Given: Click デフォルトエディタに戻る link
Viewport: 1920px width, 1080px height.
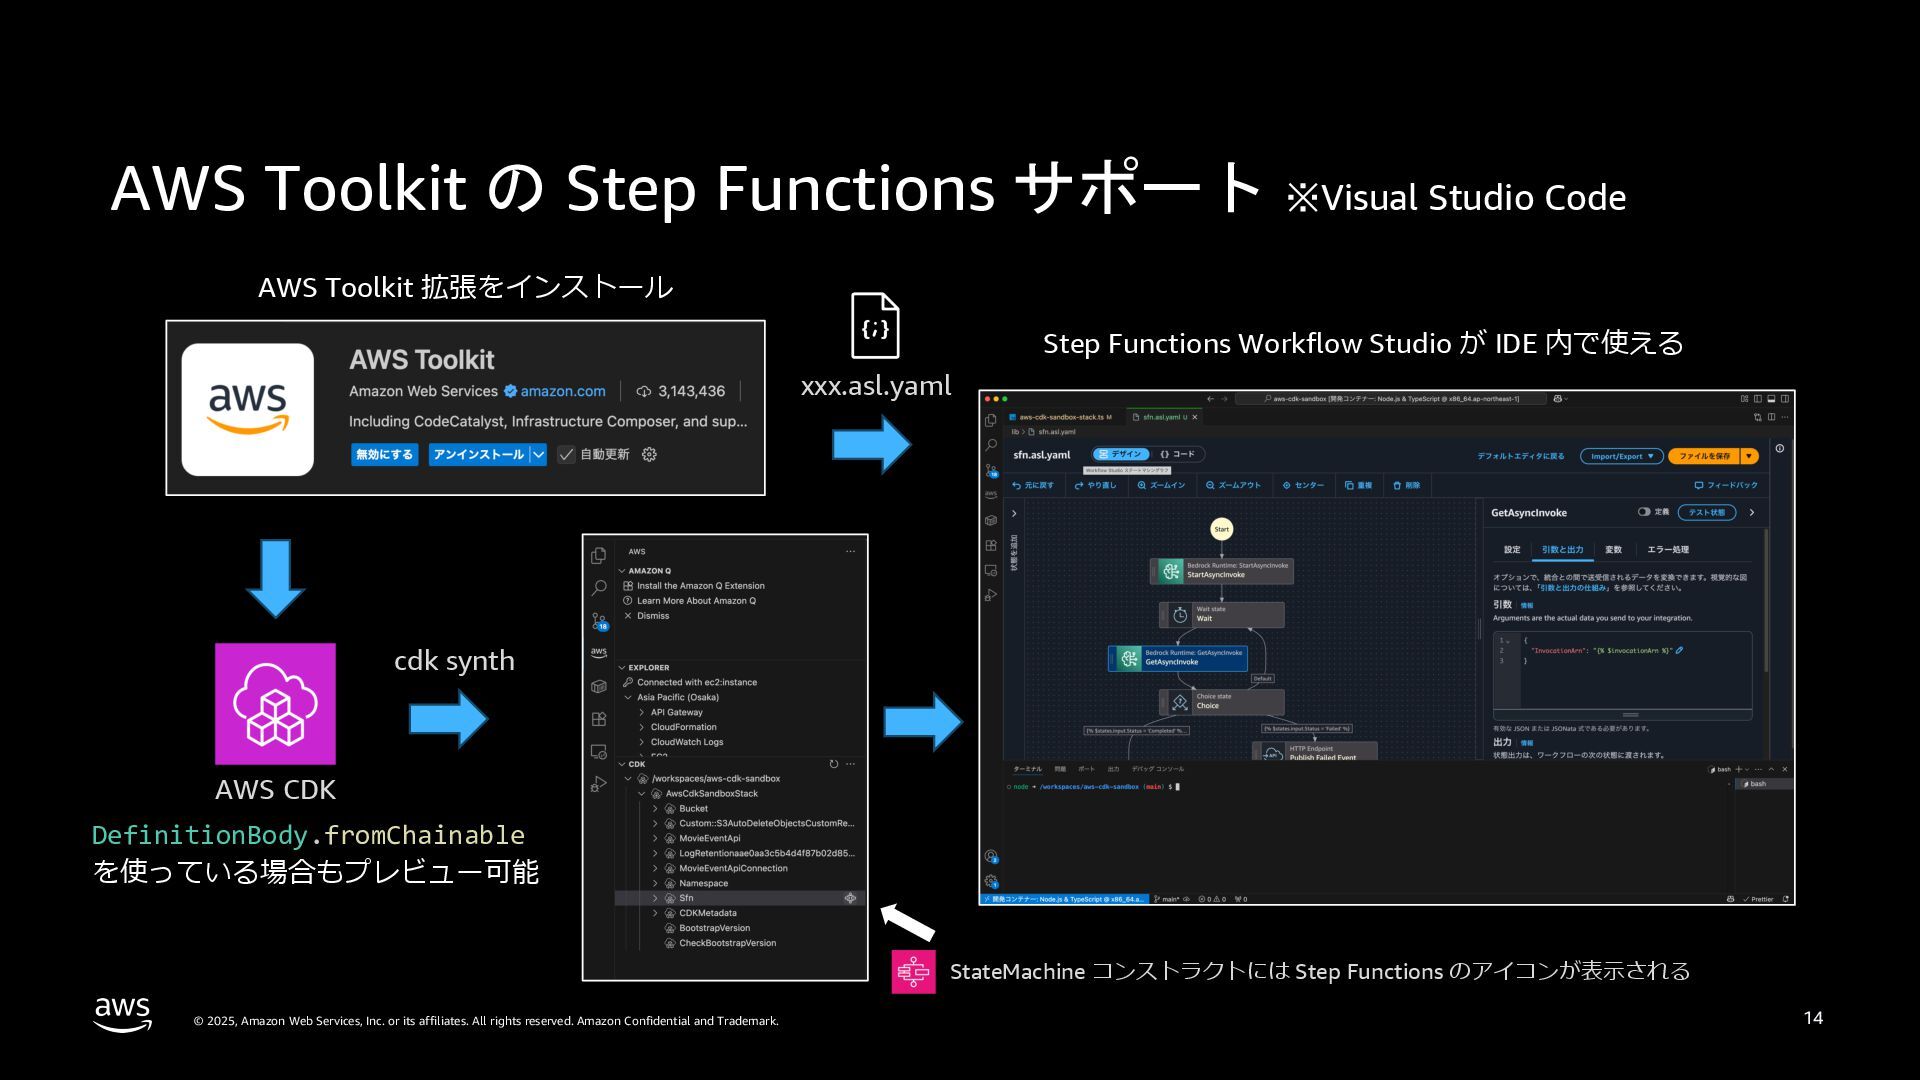Looking at the screenshot, I should pos(1520,456).
